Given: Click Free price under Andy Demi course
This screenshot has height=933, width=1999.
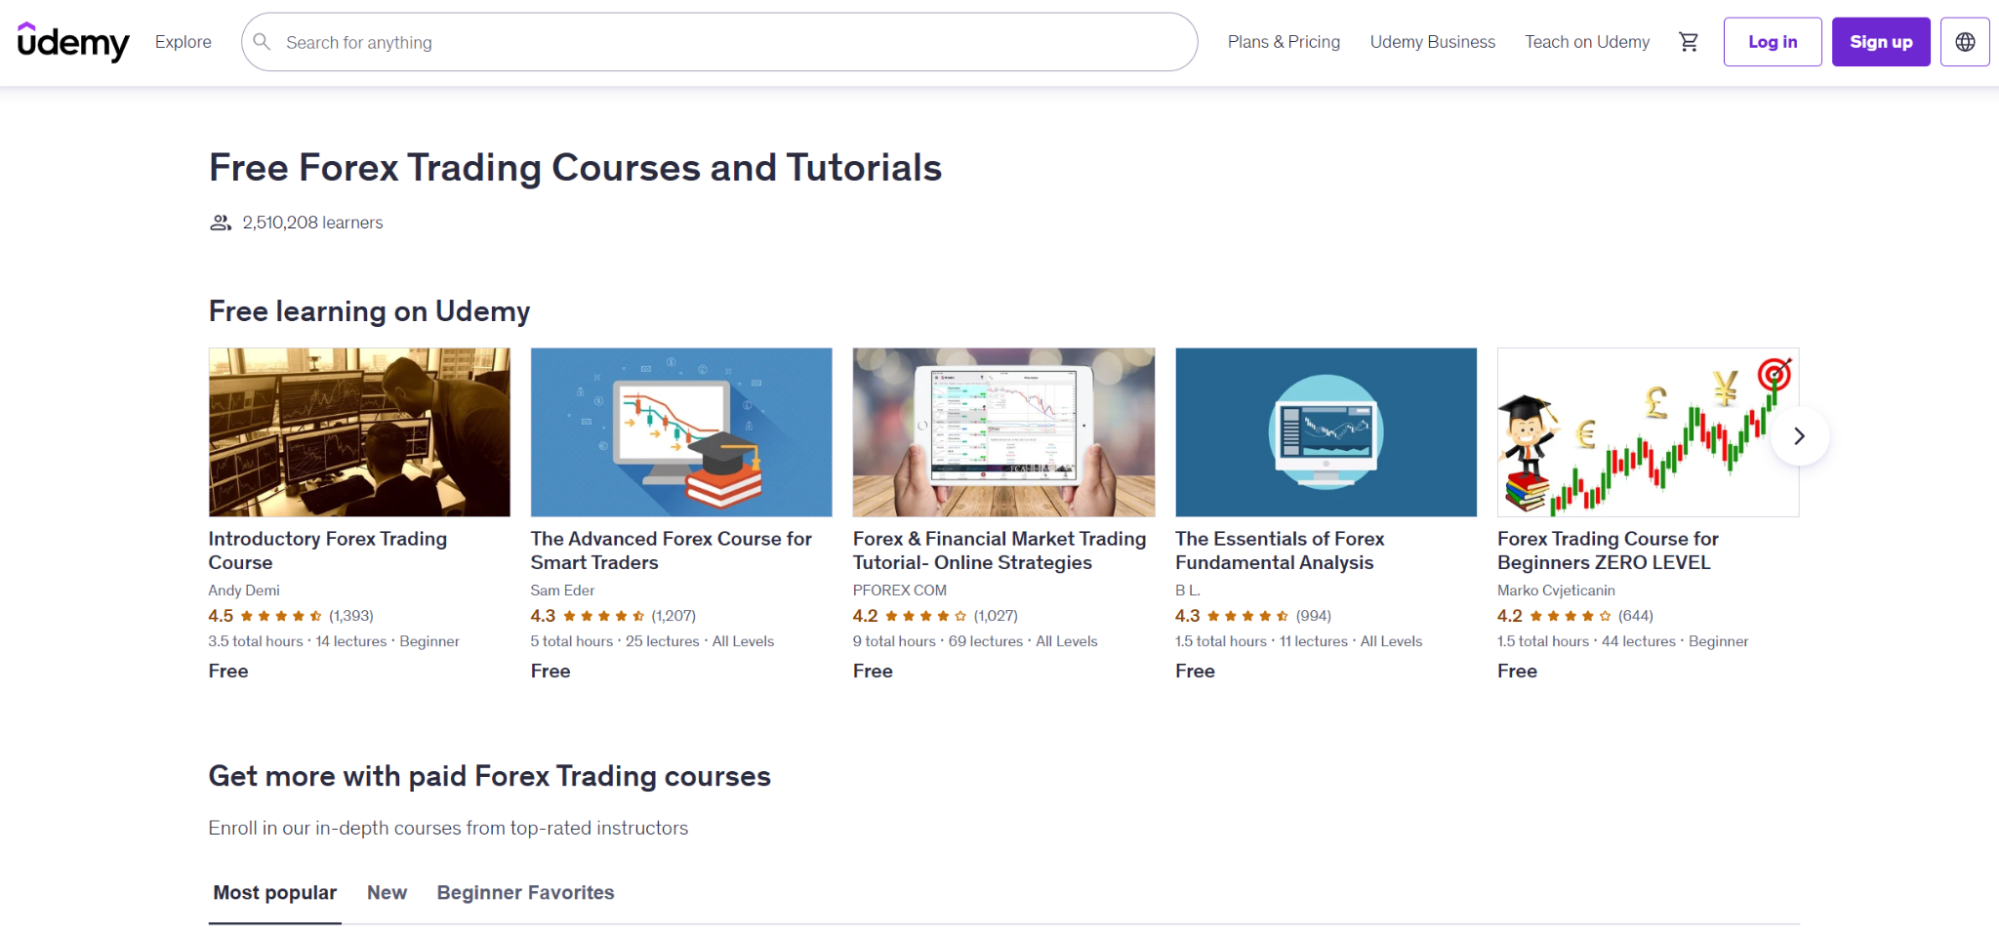Looking at the screenshot, I should (228, 671).
